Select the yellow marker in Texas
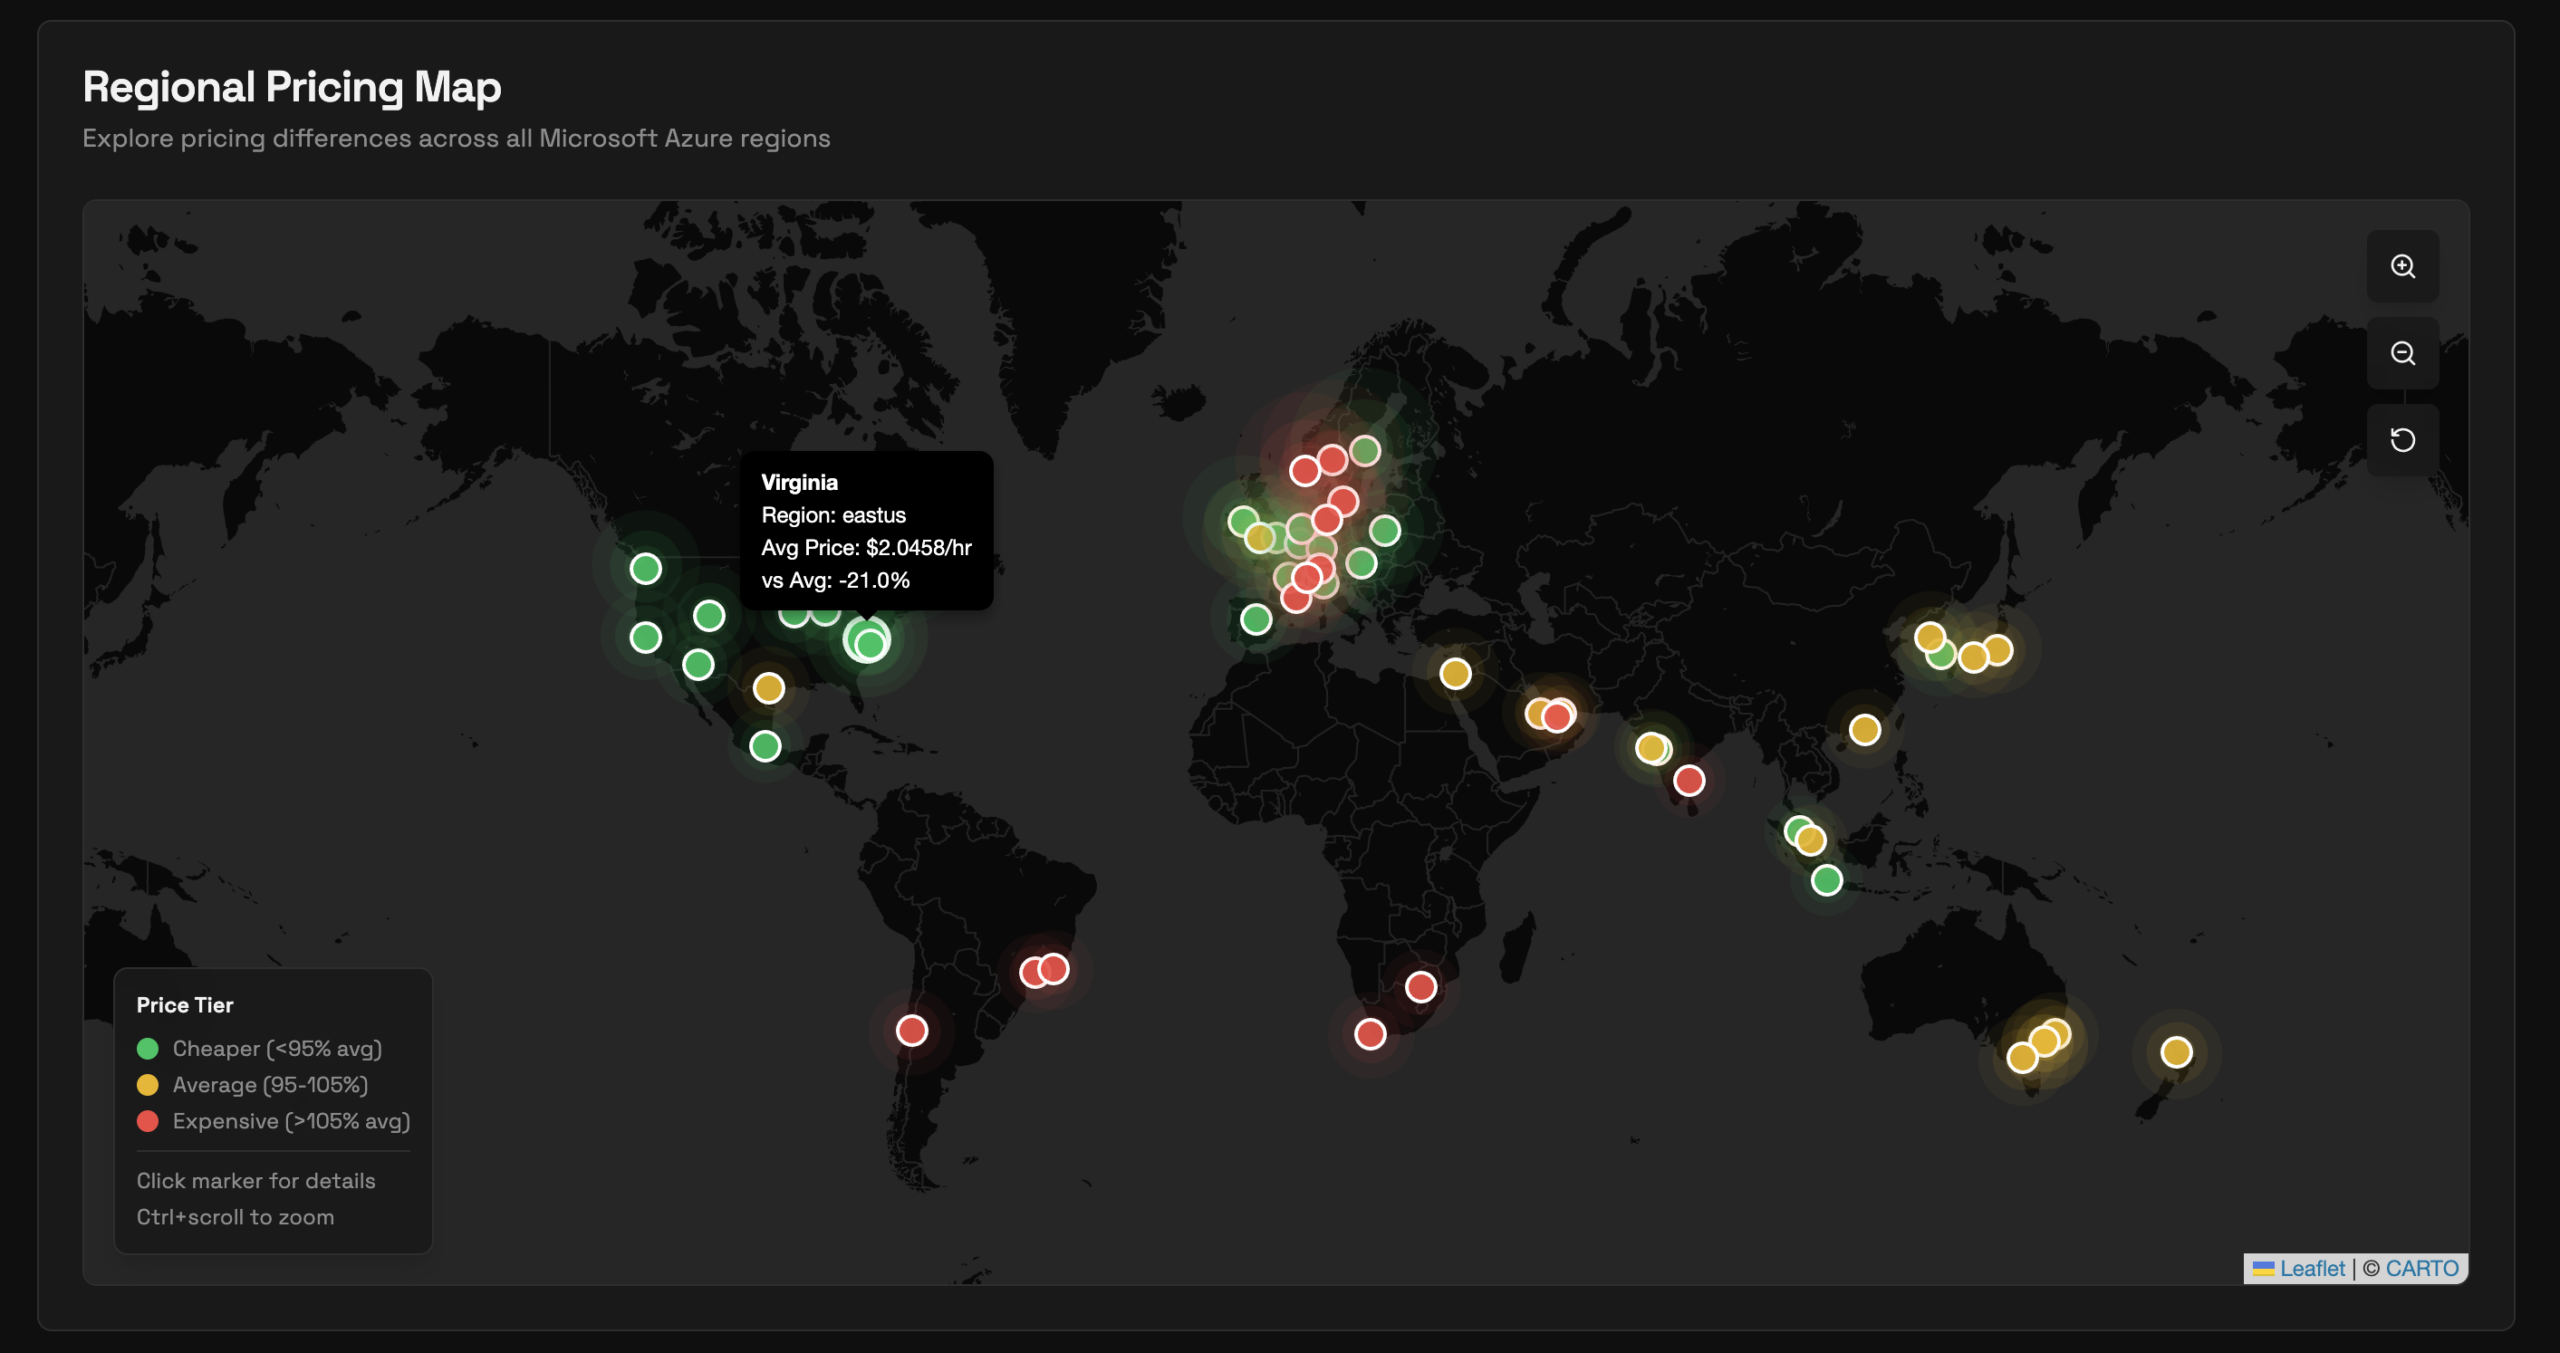 click(768, 688)
